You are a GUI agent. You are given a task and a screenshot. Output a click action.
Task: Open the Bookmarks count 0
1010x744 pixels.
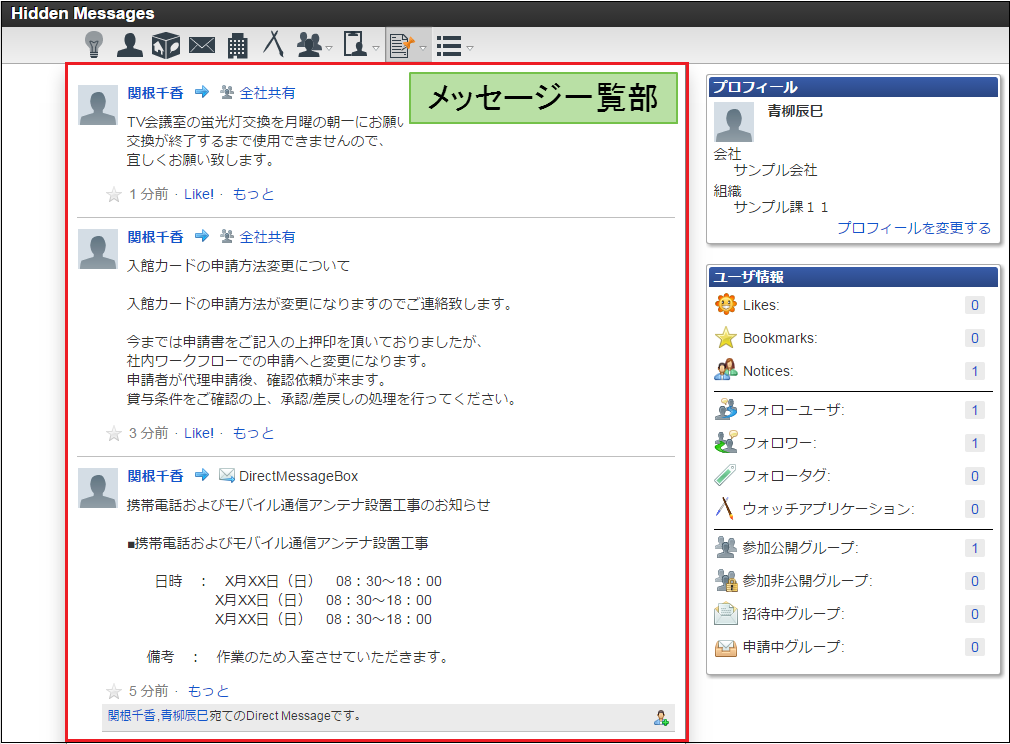[x=975, y=338]
